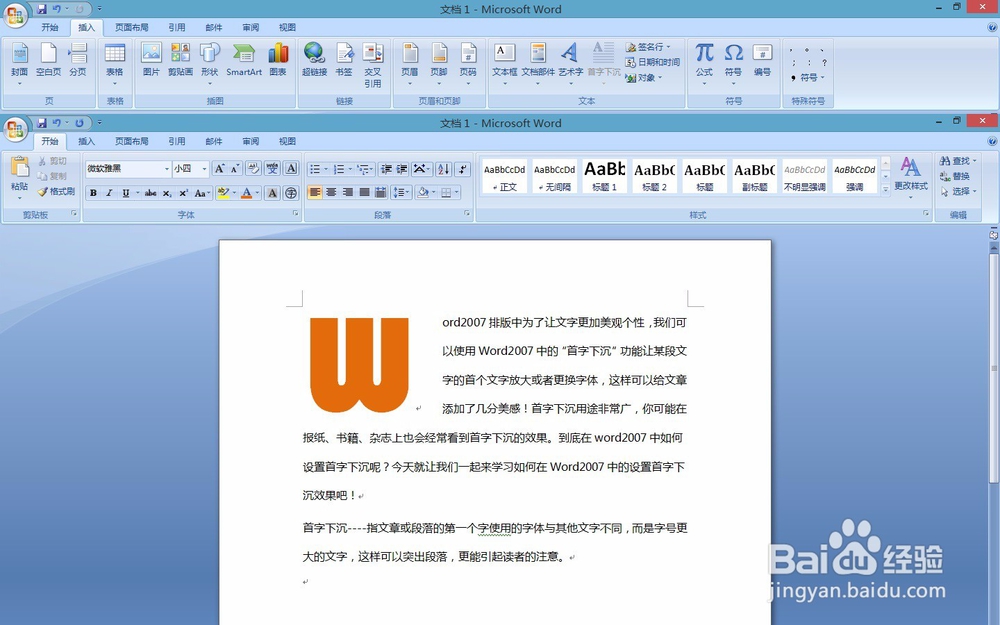
Task: Open the 引用 tab in lower window
Action: tap(177, 142)
